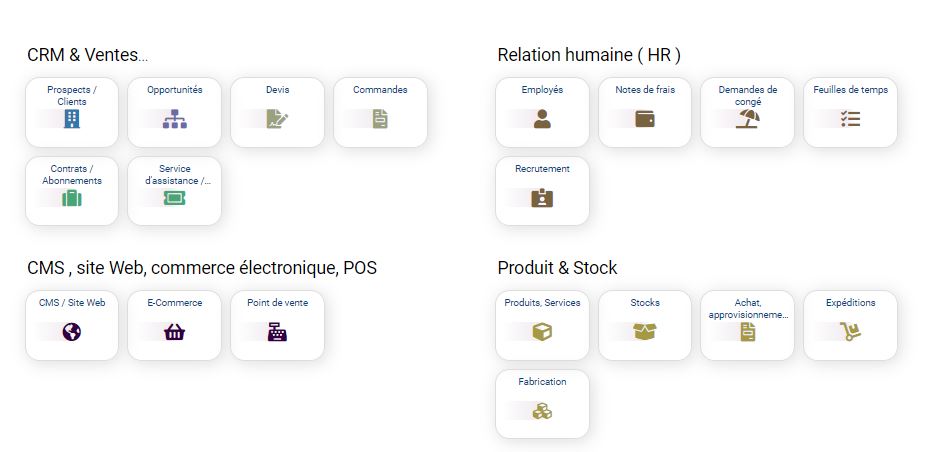Click the E-Commerce basket icon
Screen dimensions: 941x452
pyautogui.click(x=175, y=332)
